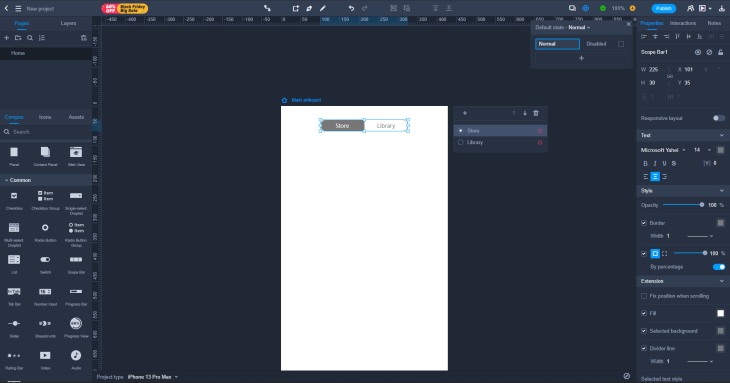Screen dimensions: 730x383
Task: Apply bold text formatting
Action: (645, 163)
